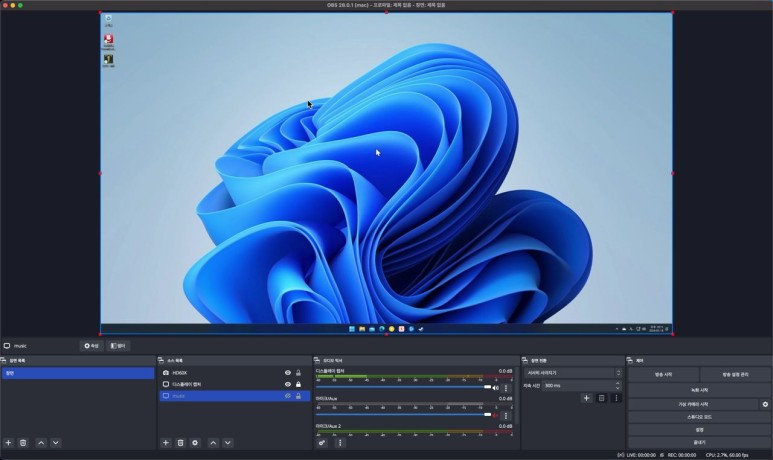Click the 디스플레이 캡쳐 volume slider
Screen dimensions: 773x460
click(x=404, y=387)
